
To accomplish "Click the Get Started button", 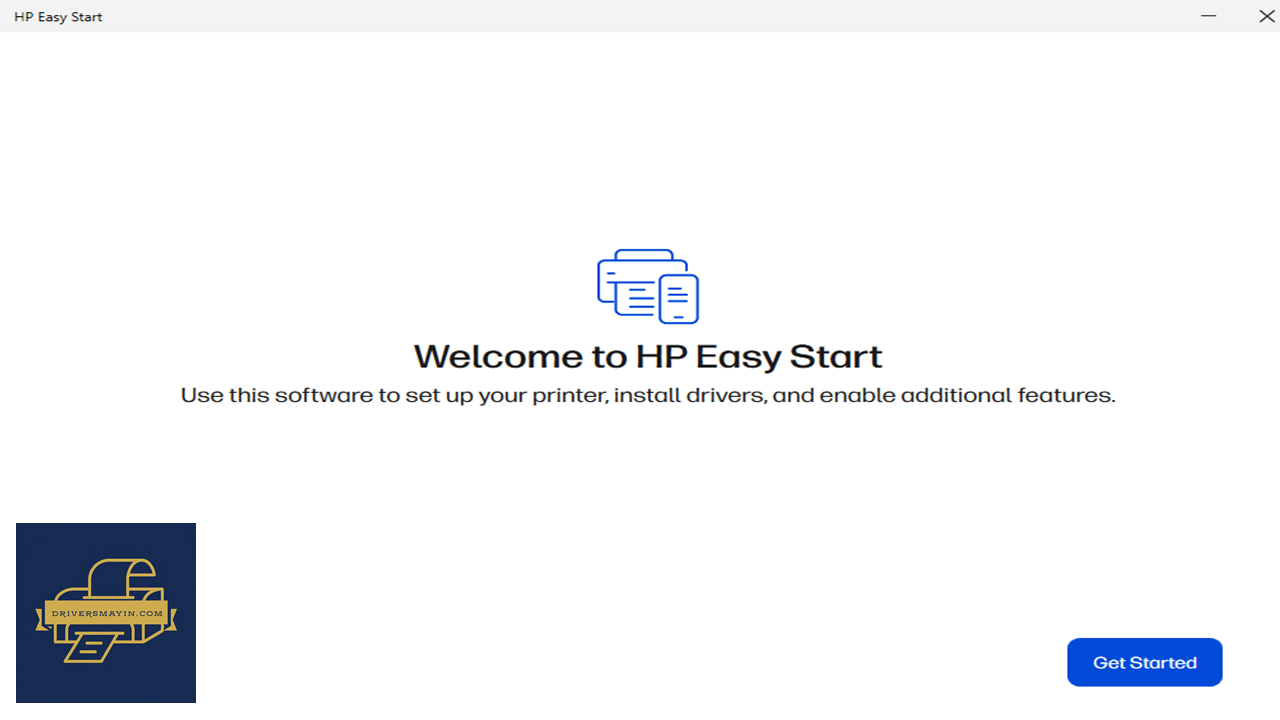I will [x=1144, y=662].
